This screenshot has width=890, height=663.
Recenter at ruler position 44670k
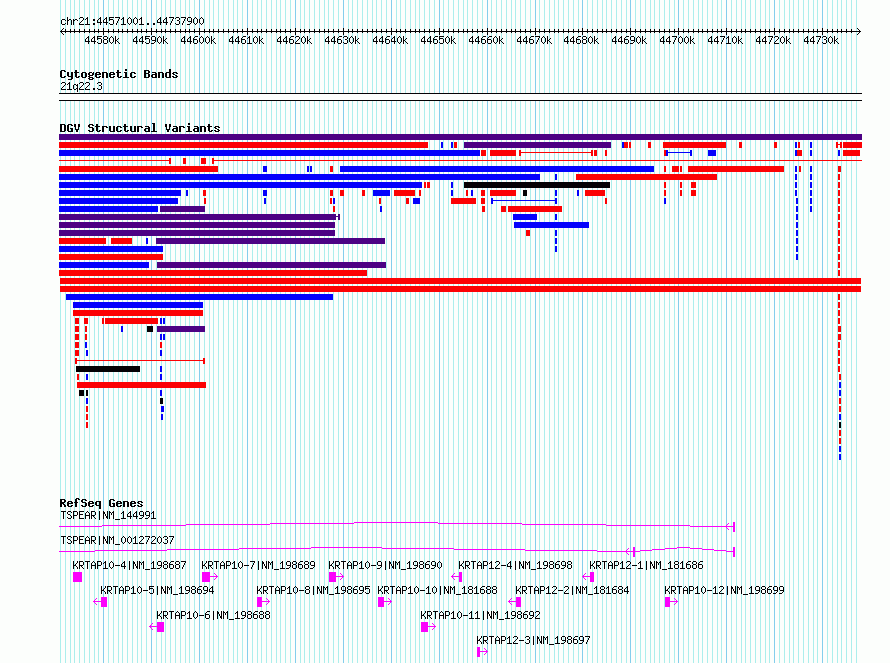point(534,40)
